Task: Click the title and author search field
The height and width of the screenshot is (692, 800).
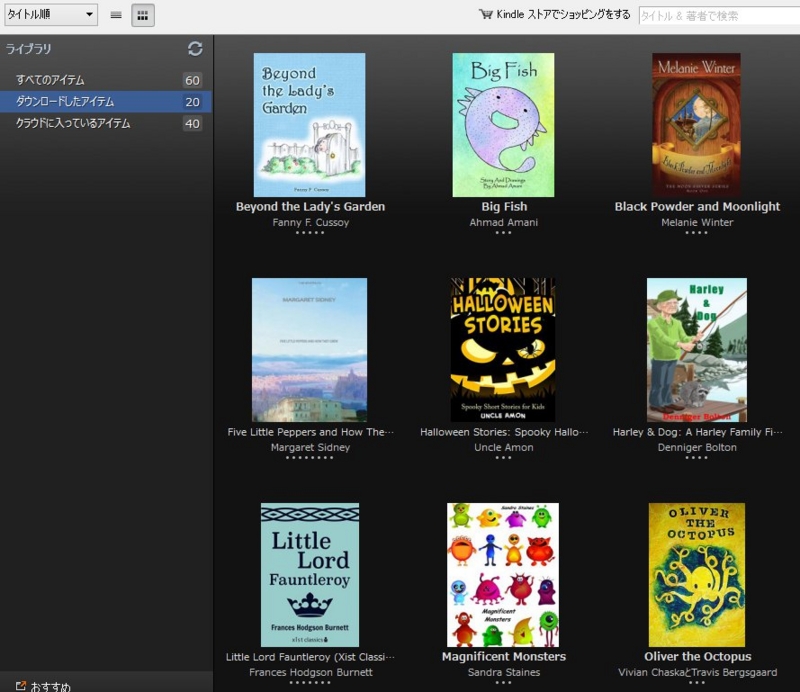Action: 719,16
